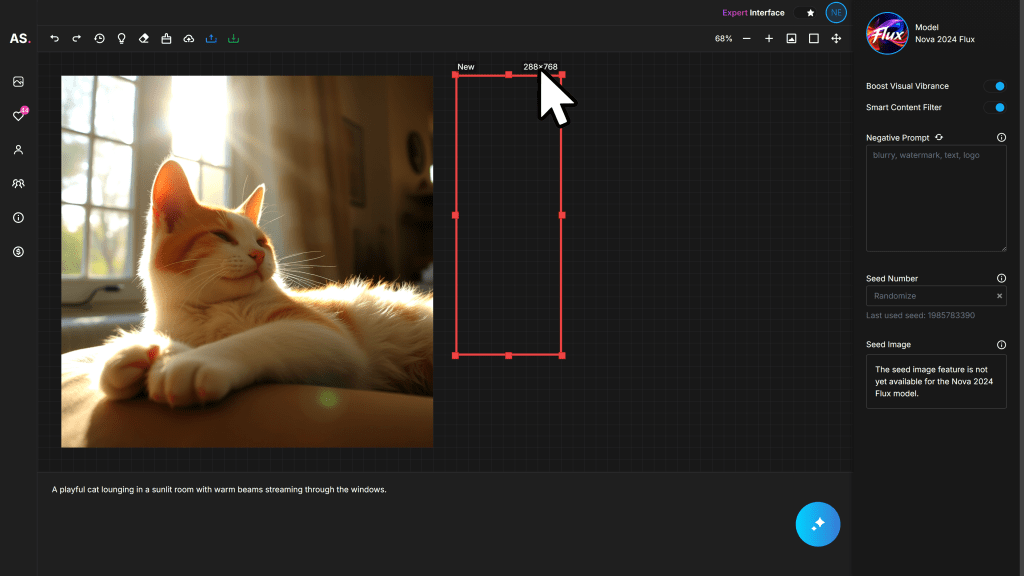Click the lightbulb ideas icon

(x=121, y=39)
